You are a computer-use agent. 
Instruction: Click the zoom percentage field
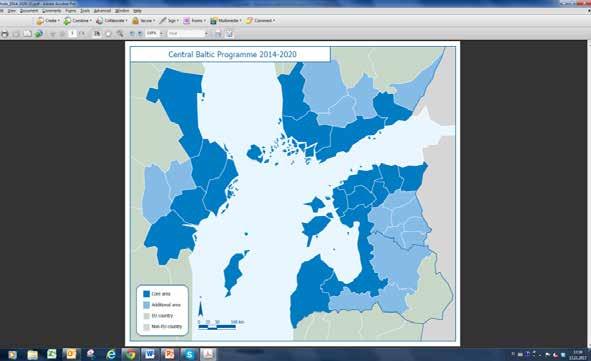tap(152, 34)
